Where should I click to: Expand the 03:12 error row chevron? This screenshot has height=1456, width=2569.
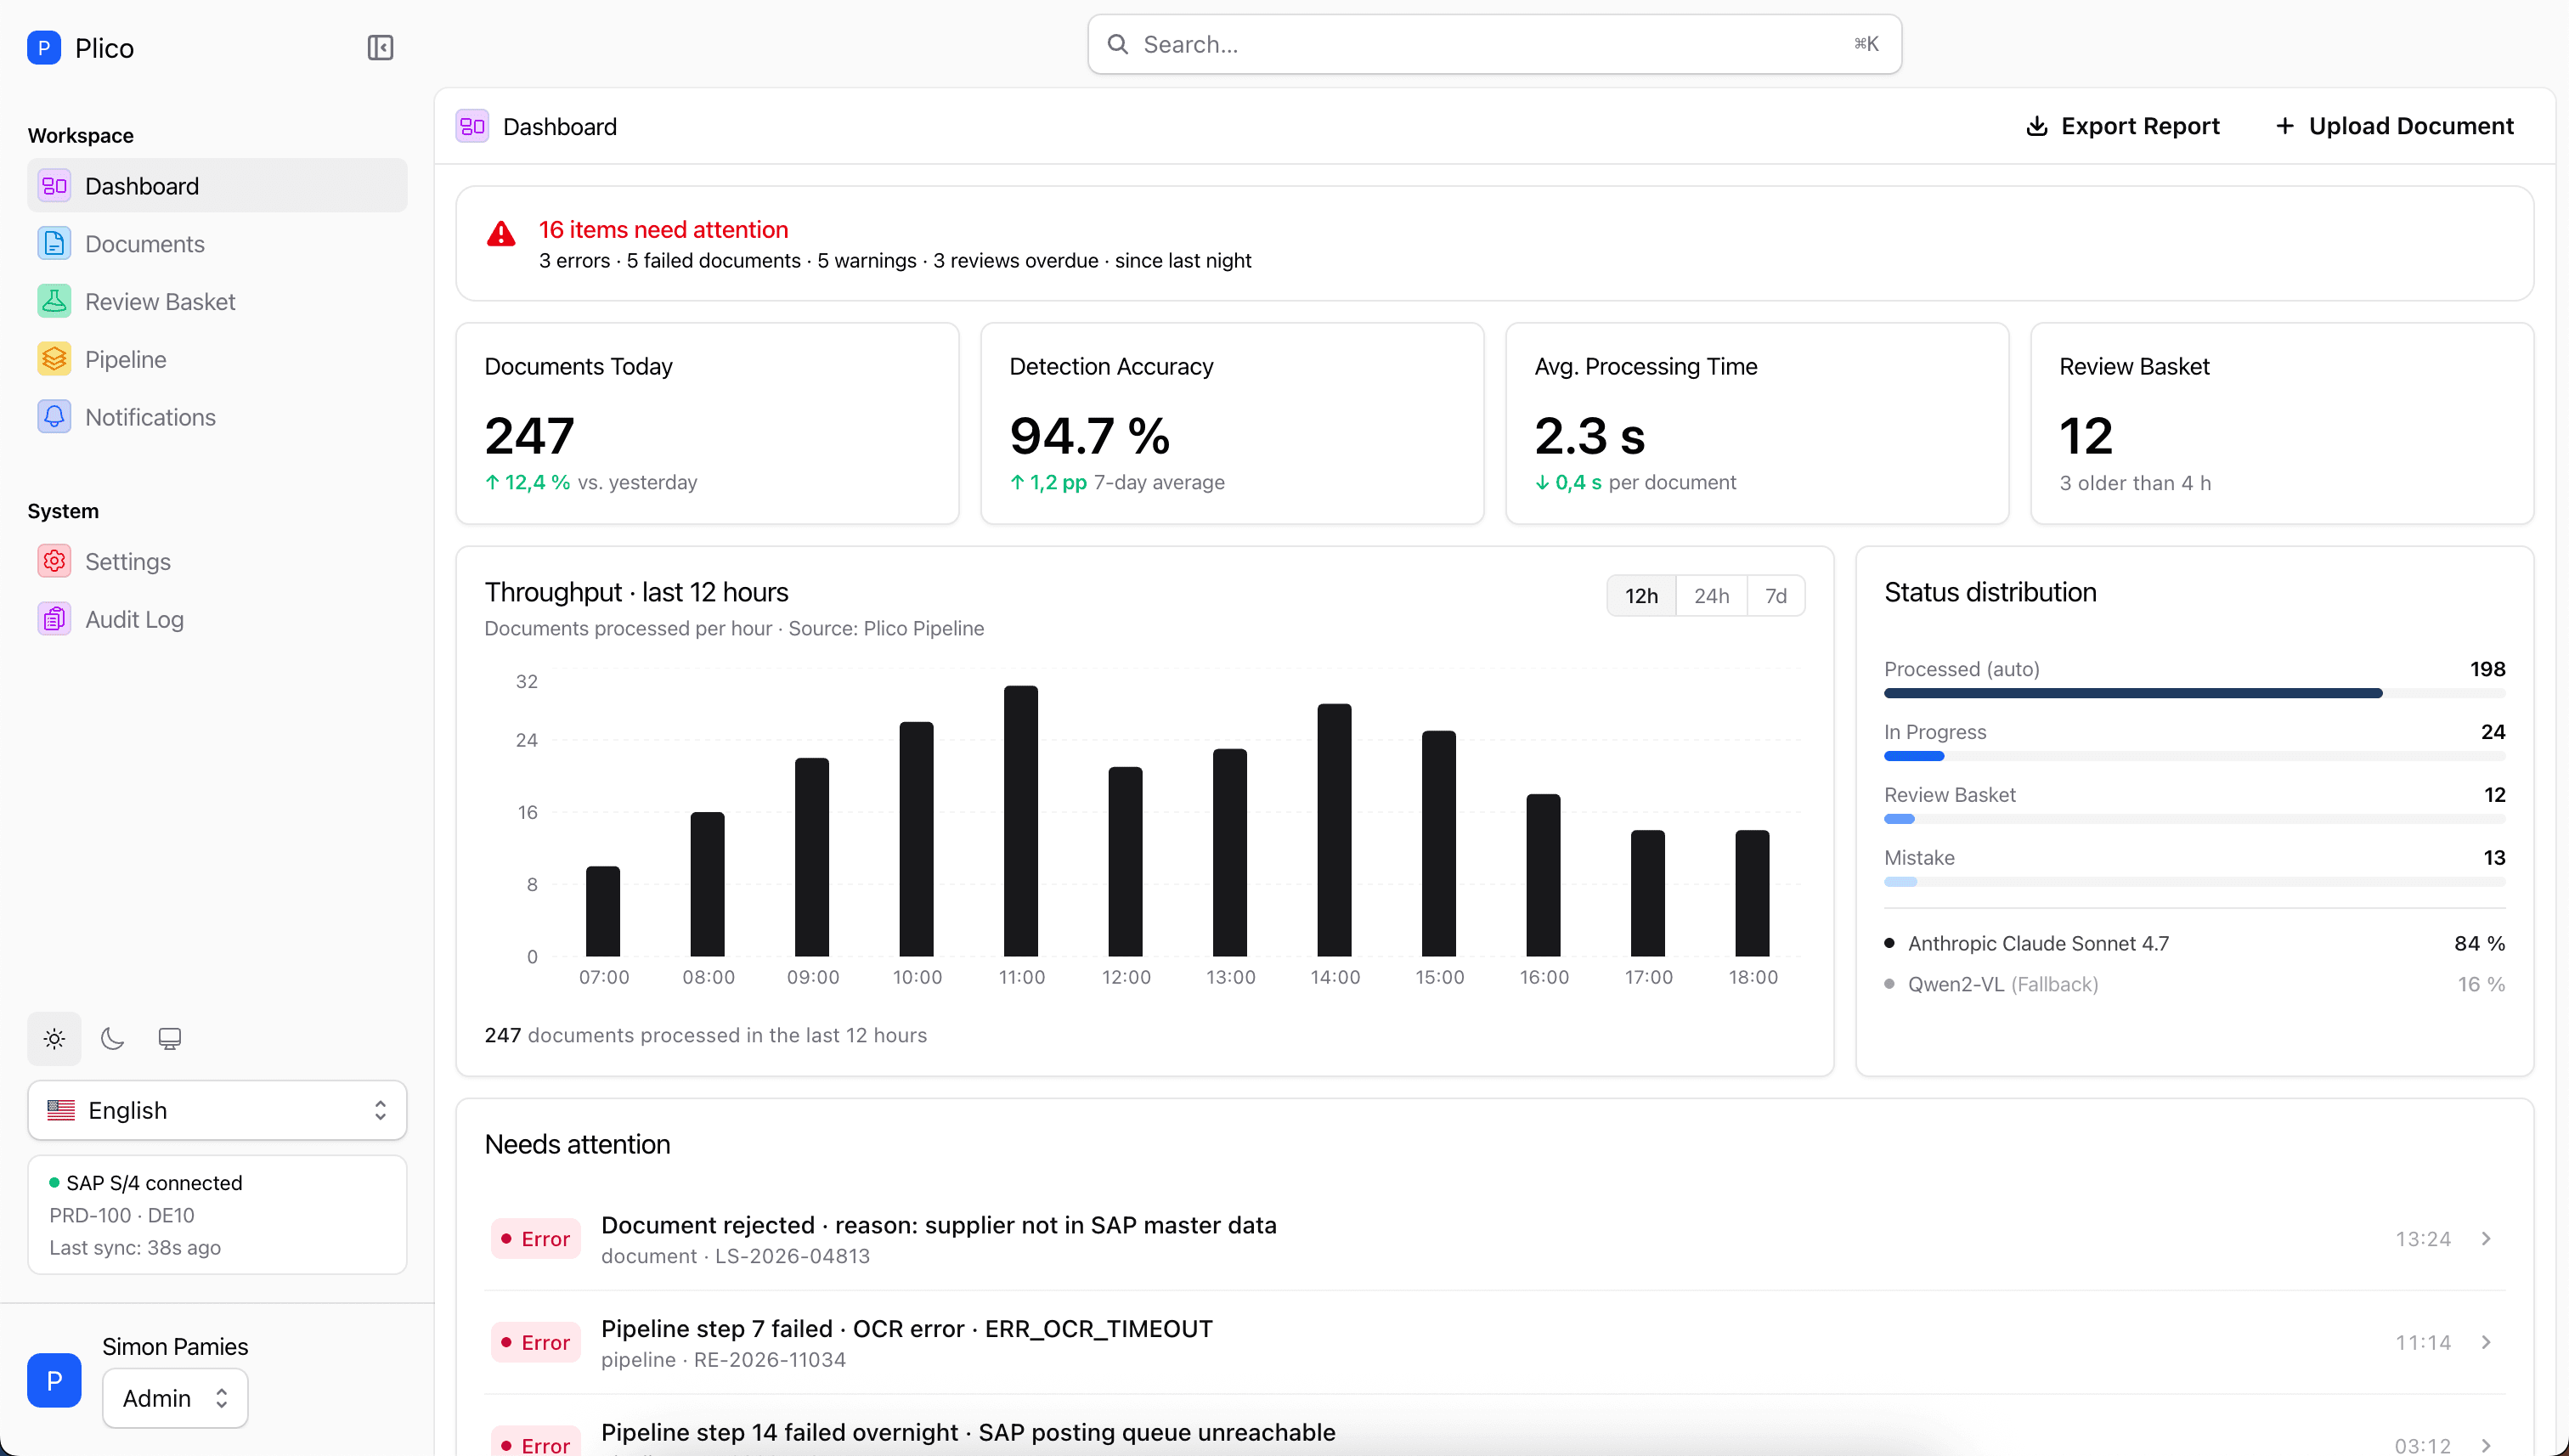click(2486, 1446)
